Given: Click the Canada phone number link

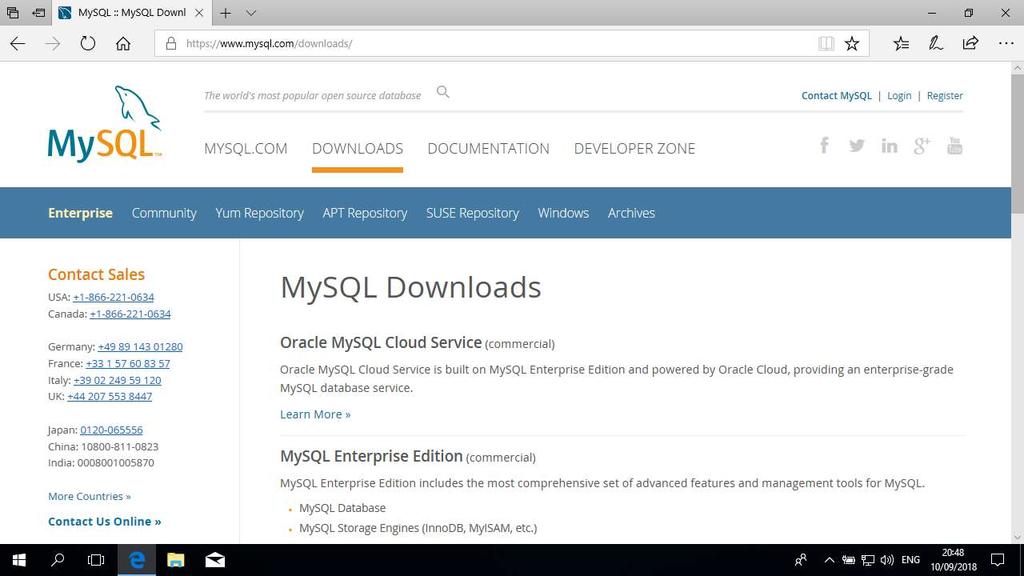Looking at the screenshot, I should [x=130, y=314].
